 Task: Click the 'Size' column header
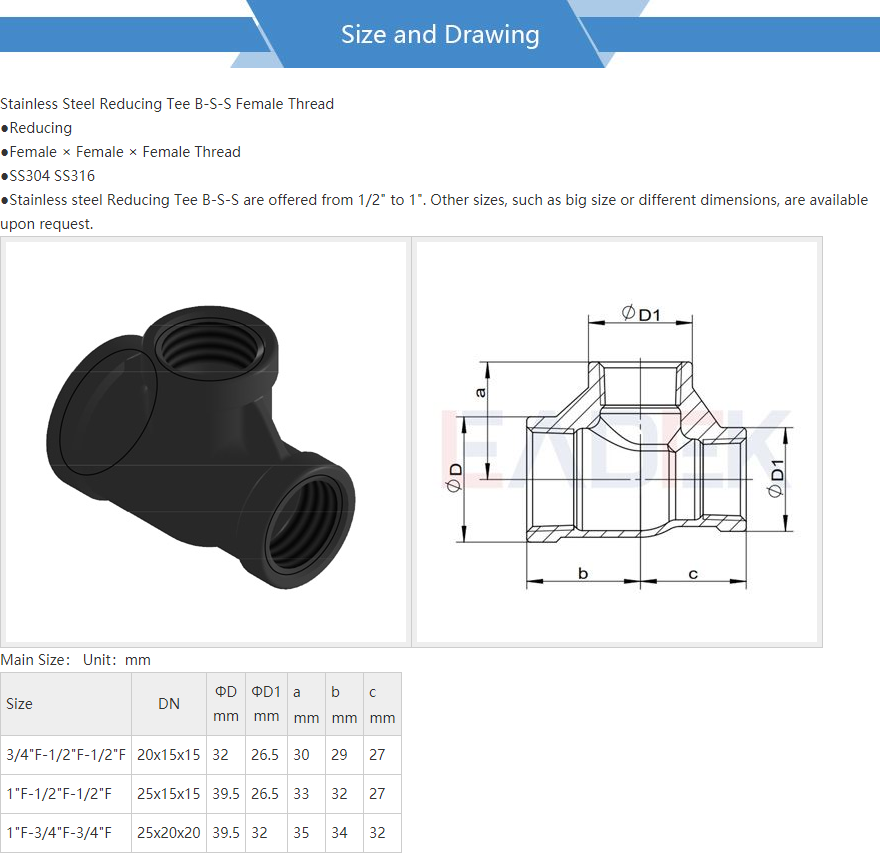(x=66, y=704)
